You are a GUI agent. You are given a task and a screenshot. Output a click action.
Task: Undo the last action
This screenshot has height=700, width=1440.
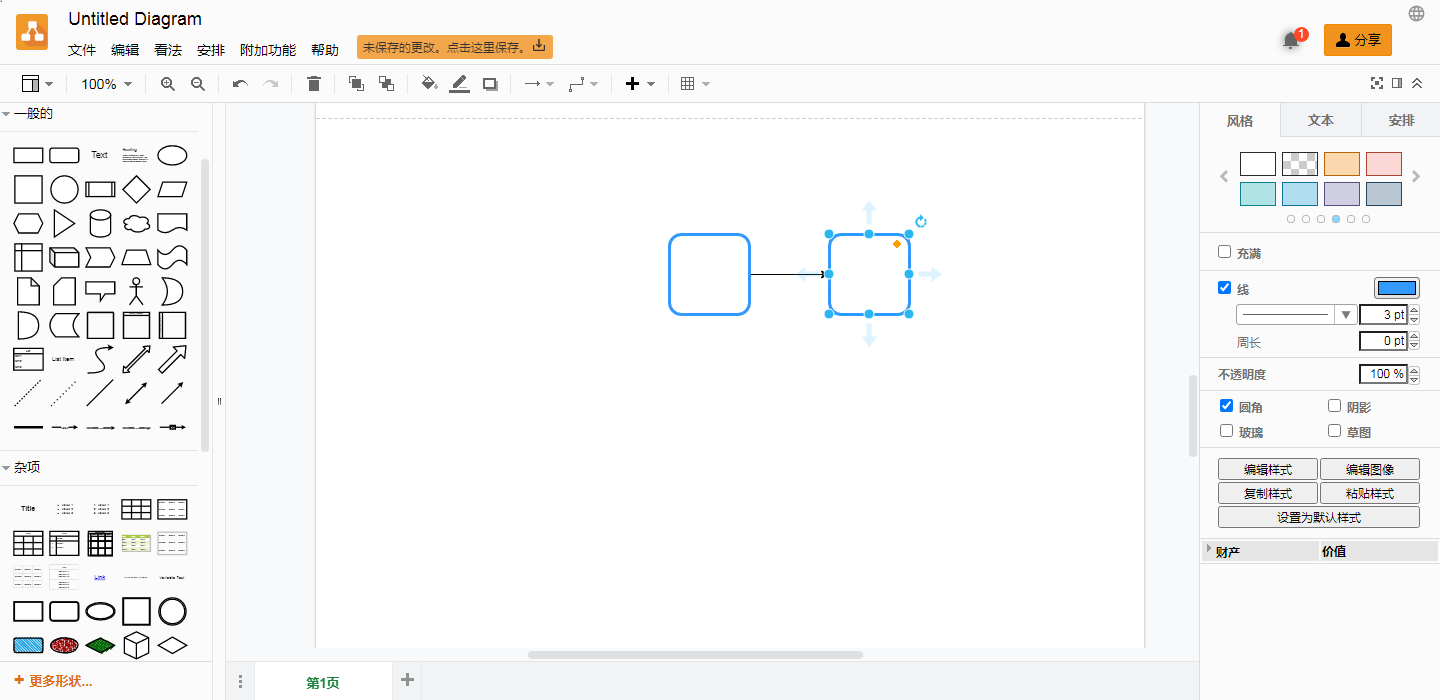click(240, 84)
